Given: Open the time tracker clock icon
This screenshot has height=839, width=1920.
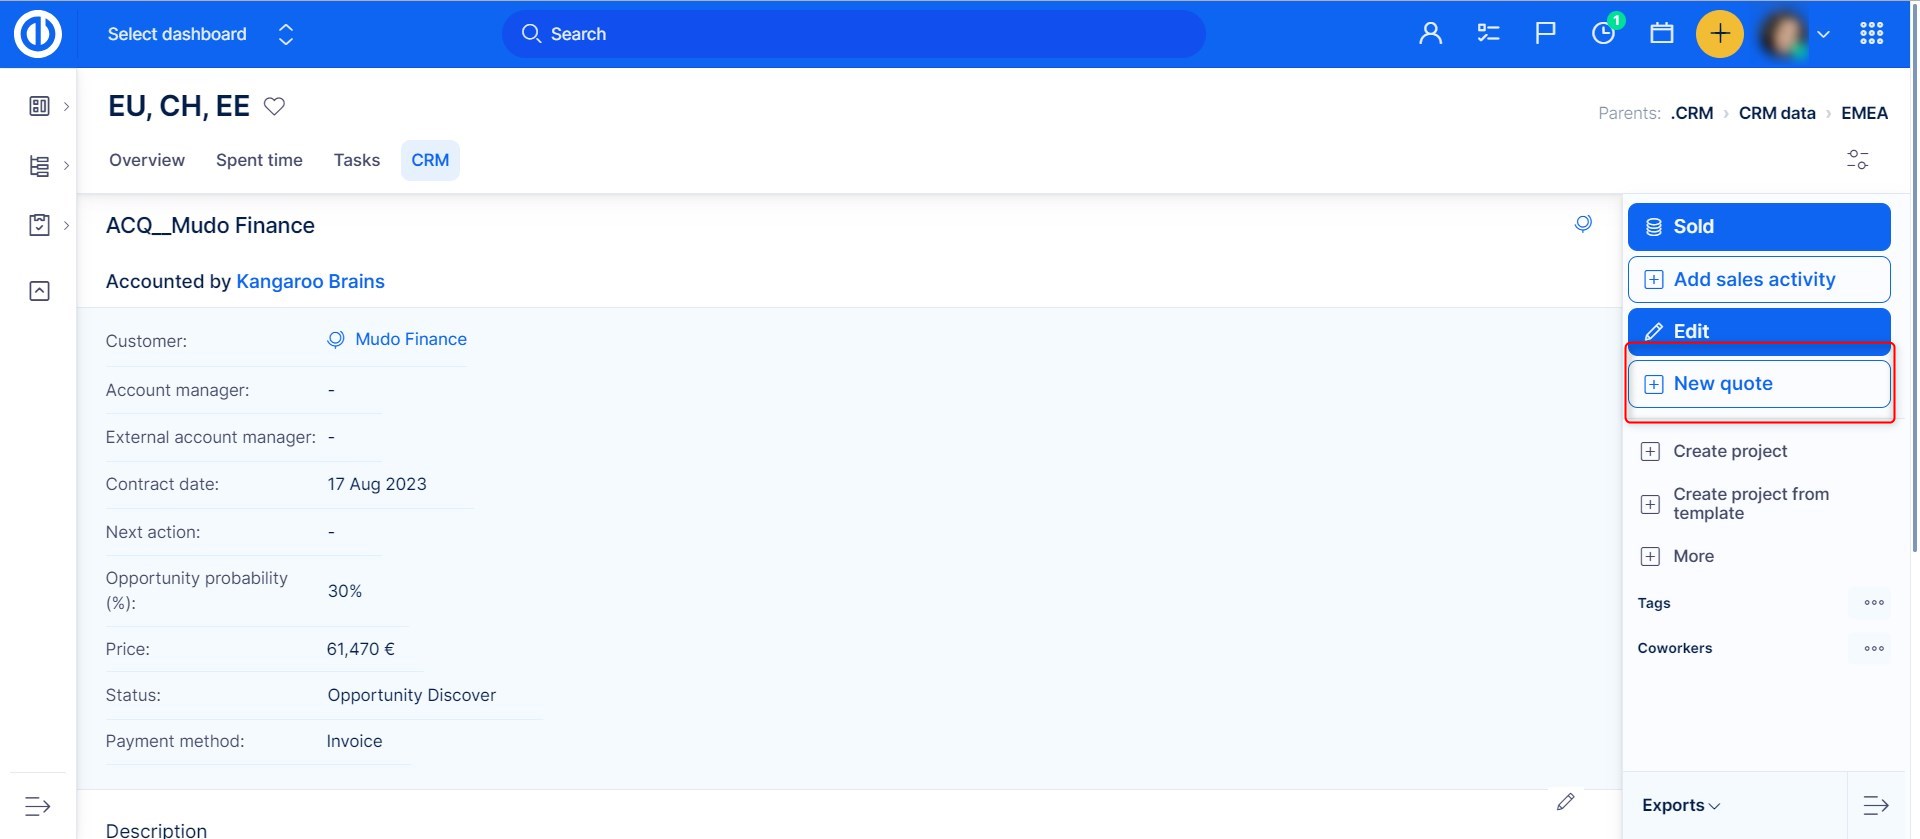Looking at the screenshot, I should pyautogui.click(x=1603, y=34).
